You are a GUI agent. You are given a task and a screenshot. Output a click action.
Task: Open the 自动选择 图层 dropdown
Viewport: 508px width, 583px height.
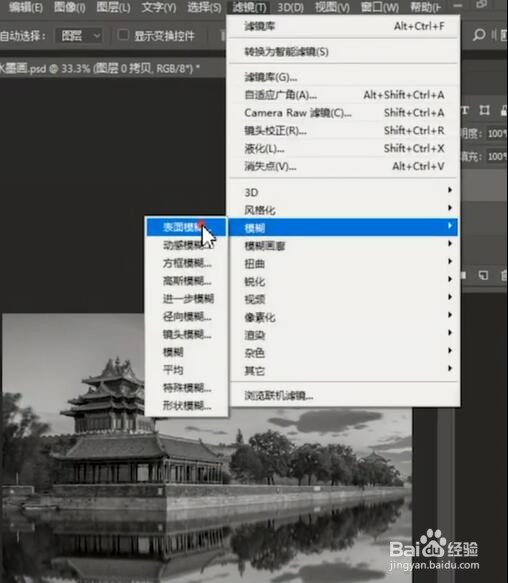click(x=78, y=36)
